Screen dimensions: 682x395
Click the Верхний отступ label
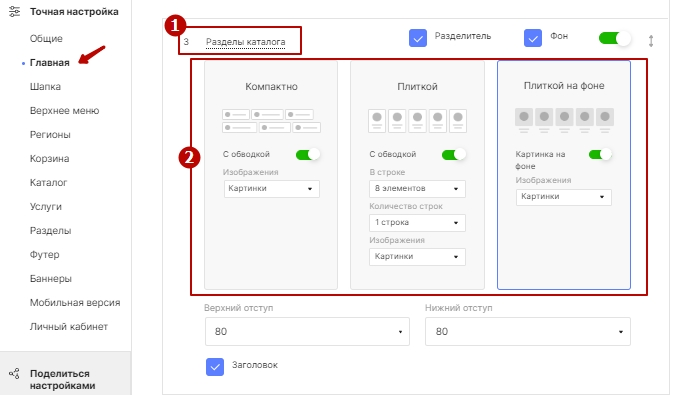[x=238, y=308]
